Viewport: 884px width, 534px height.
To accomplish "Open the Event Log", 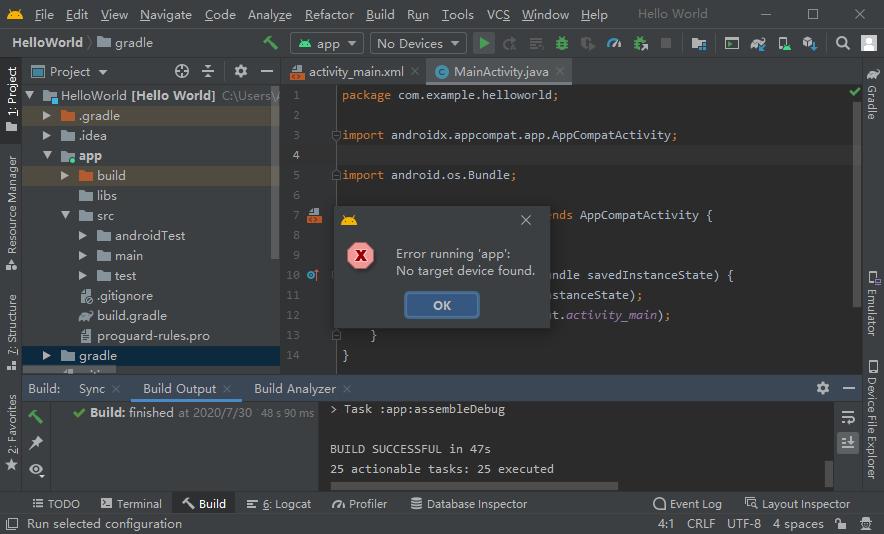I will click(x=687, y=504).
